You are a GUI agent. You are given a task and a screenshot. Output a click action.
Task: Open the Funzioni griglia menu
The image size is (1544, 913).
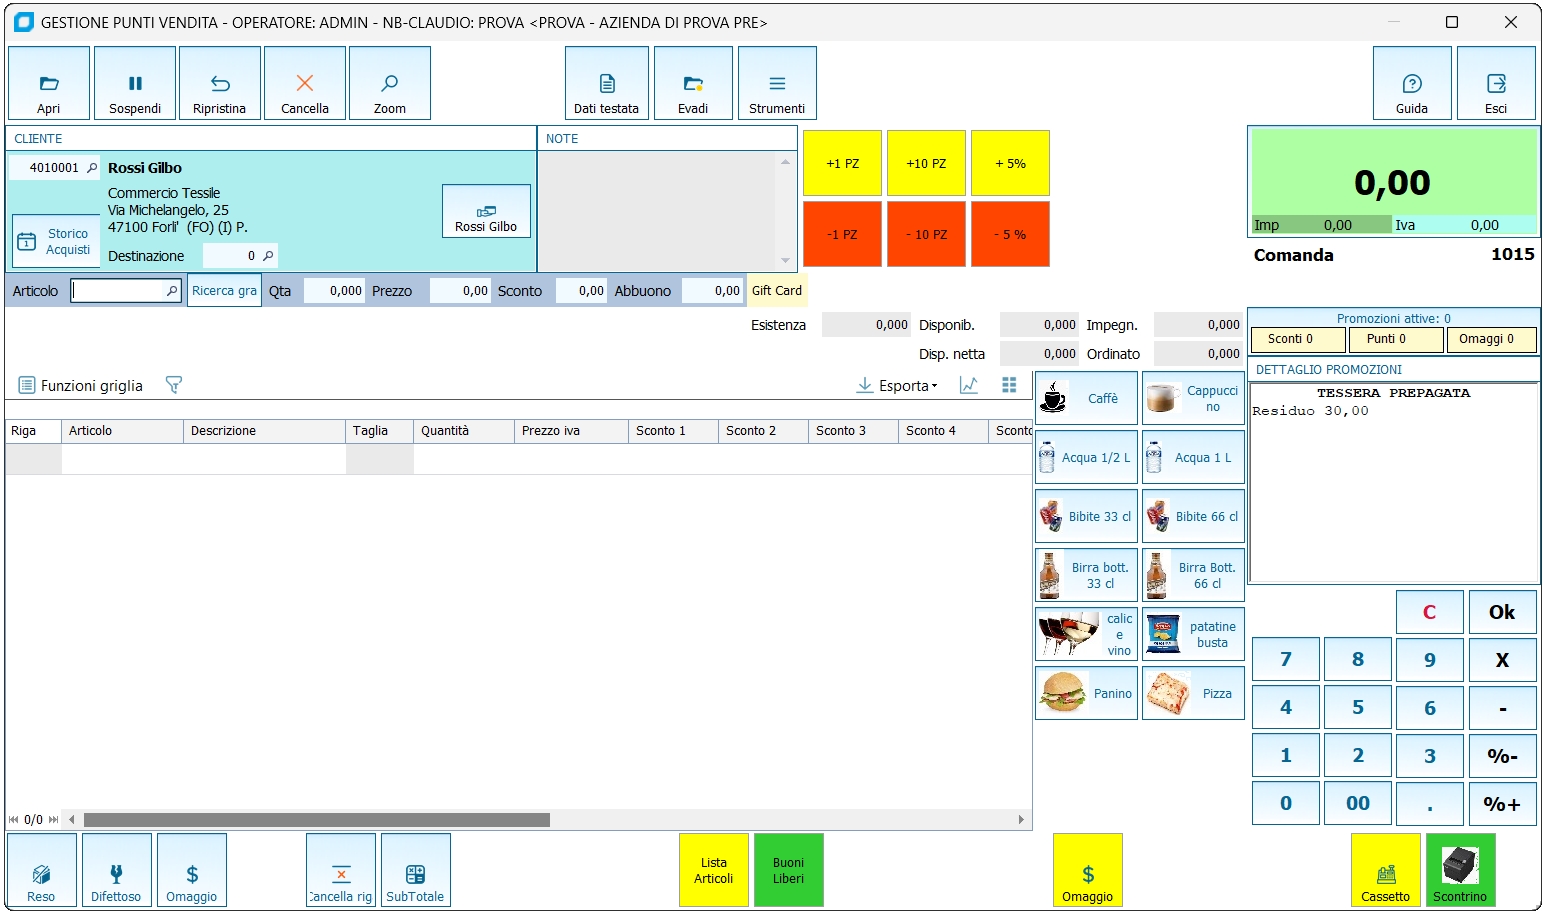tap(81, 386)
